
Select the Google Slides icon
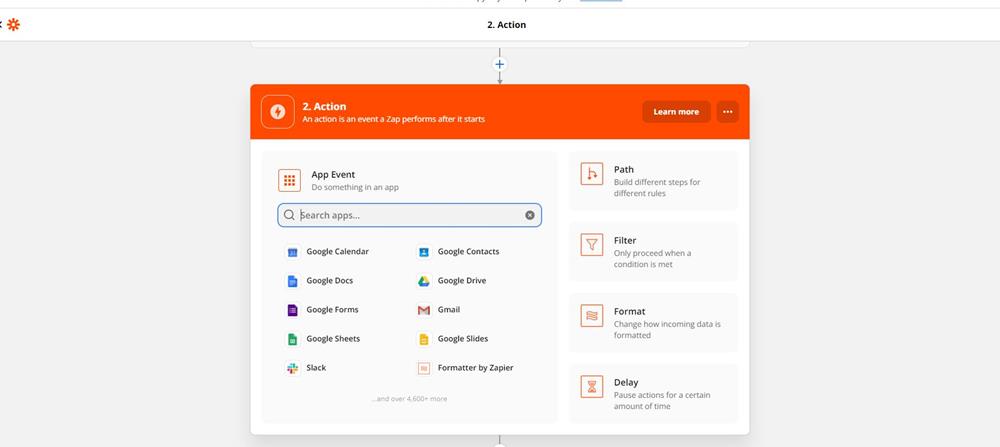(424, 339)
